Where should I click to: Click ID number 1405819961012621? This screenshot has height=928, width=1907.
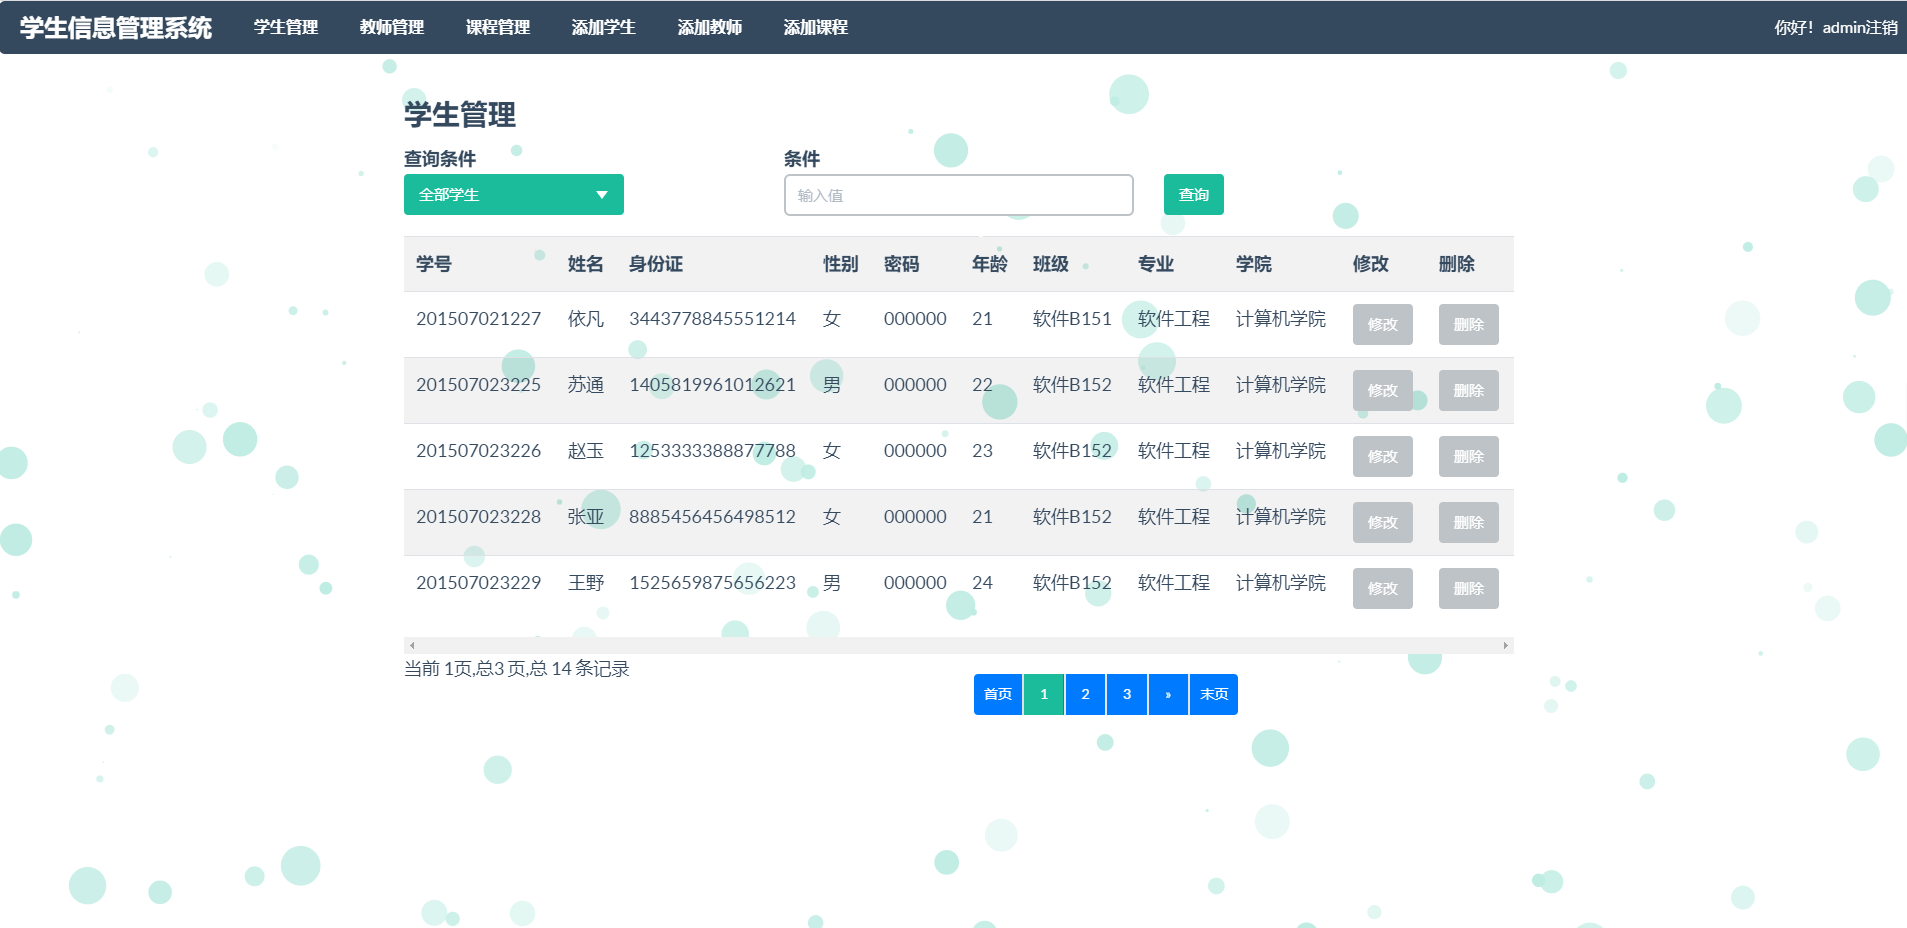(712, 384)
